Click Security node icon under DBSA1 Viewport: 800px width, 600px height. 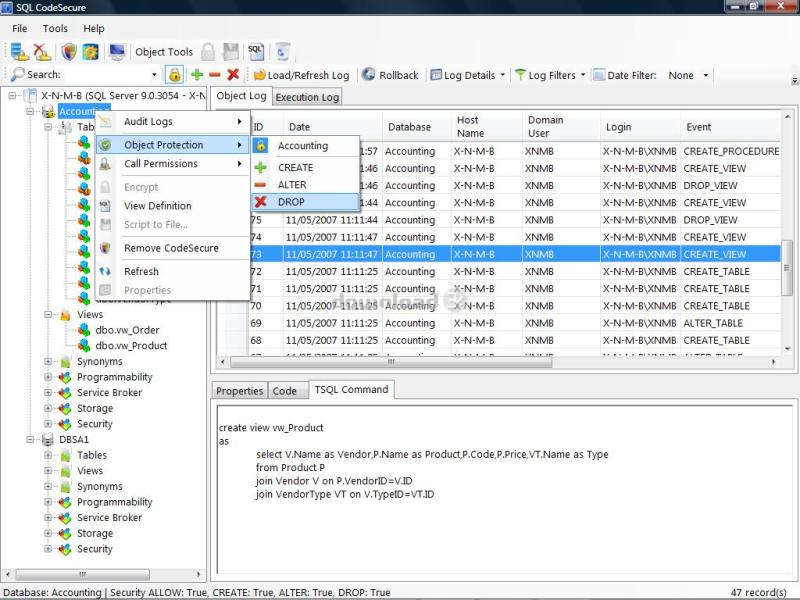pos(64,549)
